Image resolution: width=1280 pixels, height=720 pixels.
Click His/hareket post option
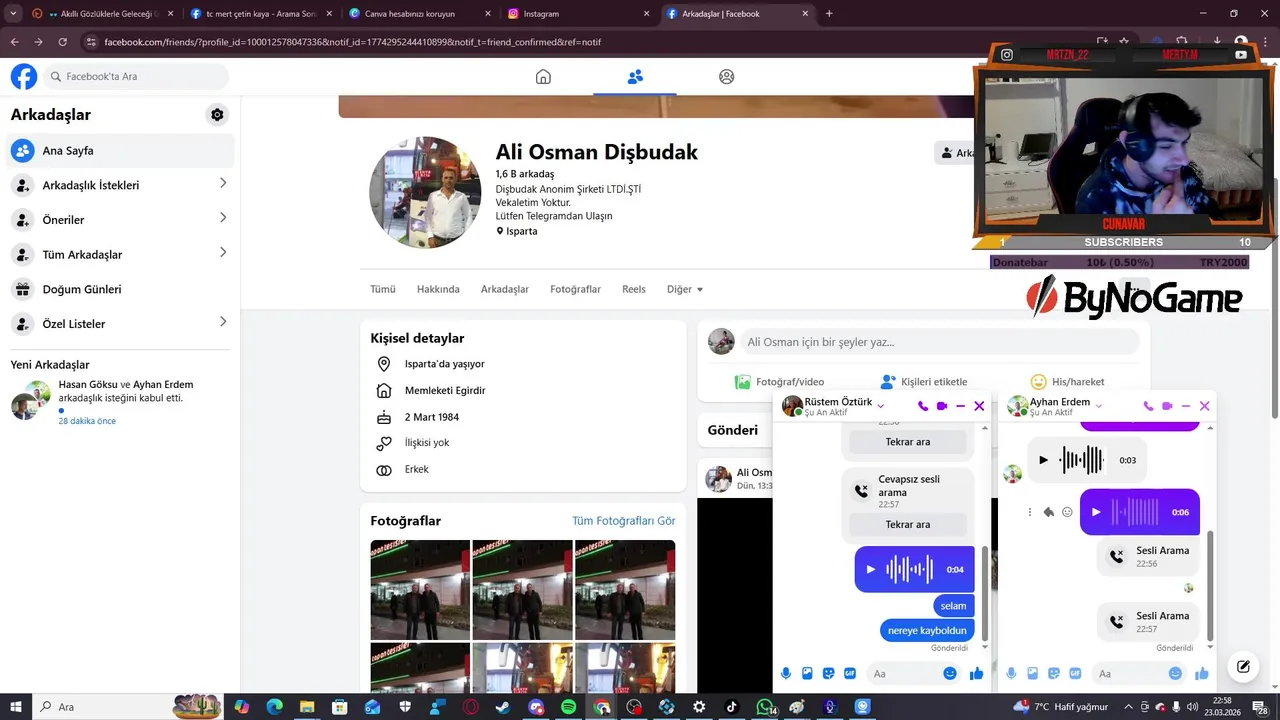pyautogui.click(x=1067, y=382)
